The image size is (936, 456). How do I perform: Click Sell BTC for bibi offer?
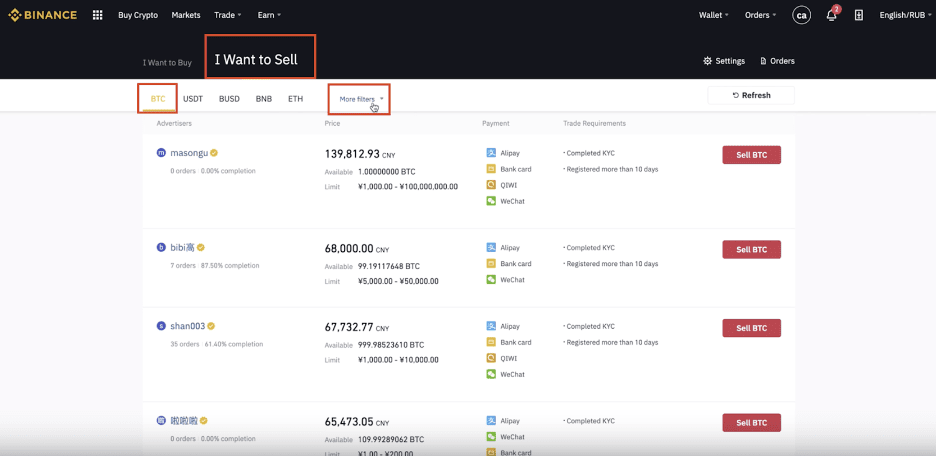click(x=752, y=249)
